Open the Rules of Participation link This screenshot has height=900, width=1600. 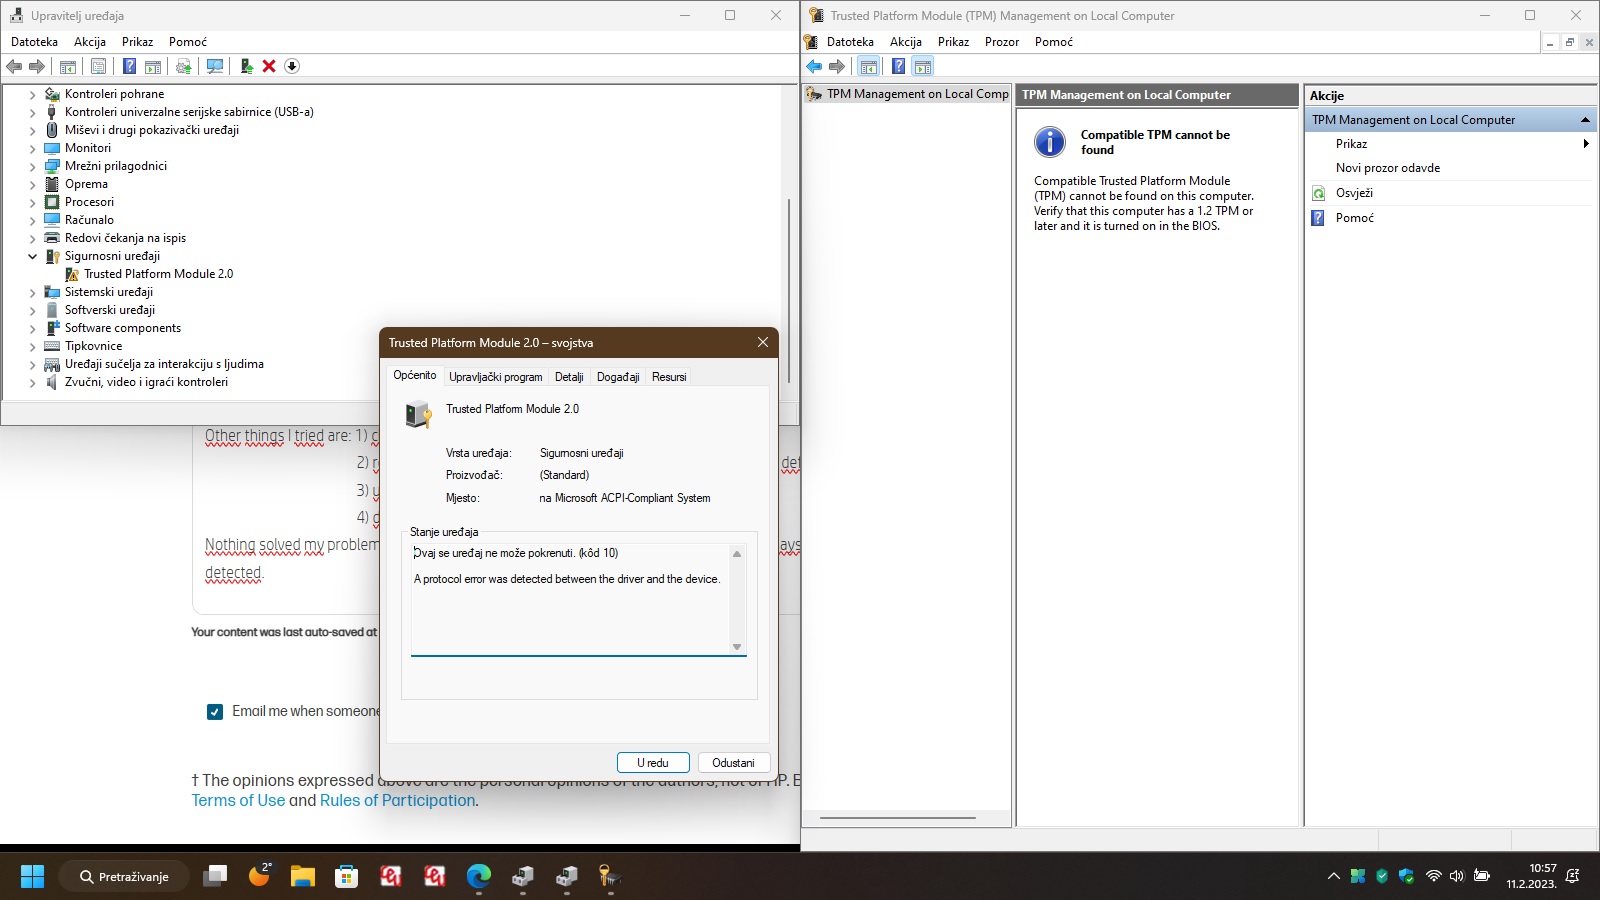click(396, 800)
